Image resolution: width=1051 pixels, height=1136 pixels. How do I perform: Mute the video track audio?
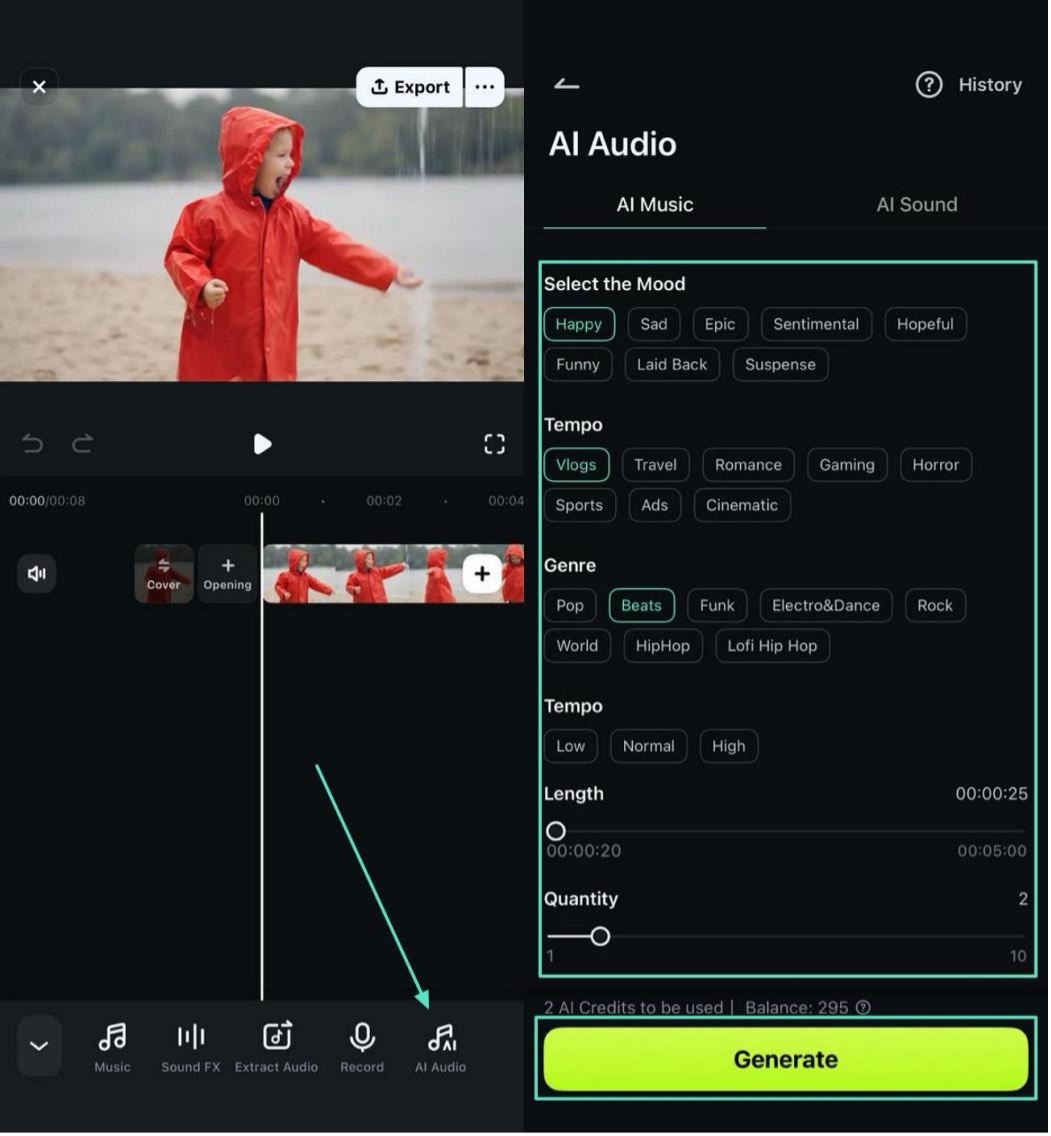(37, 573)
